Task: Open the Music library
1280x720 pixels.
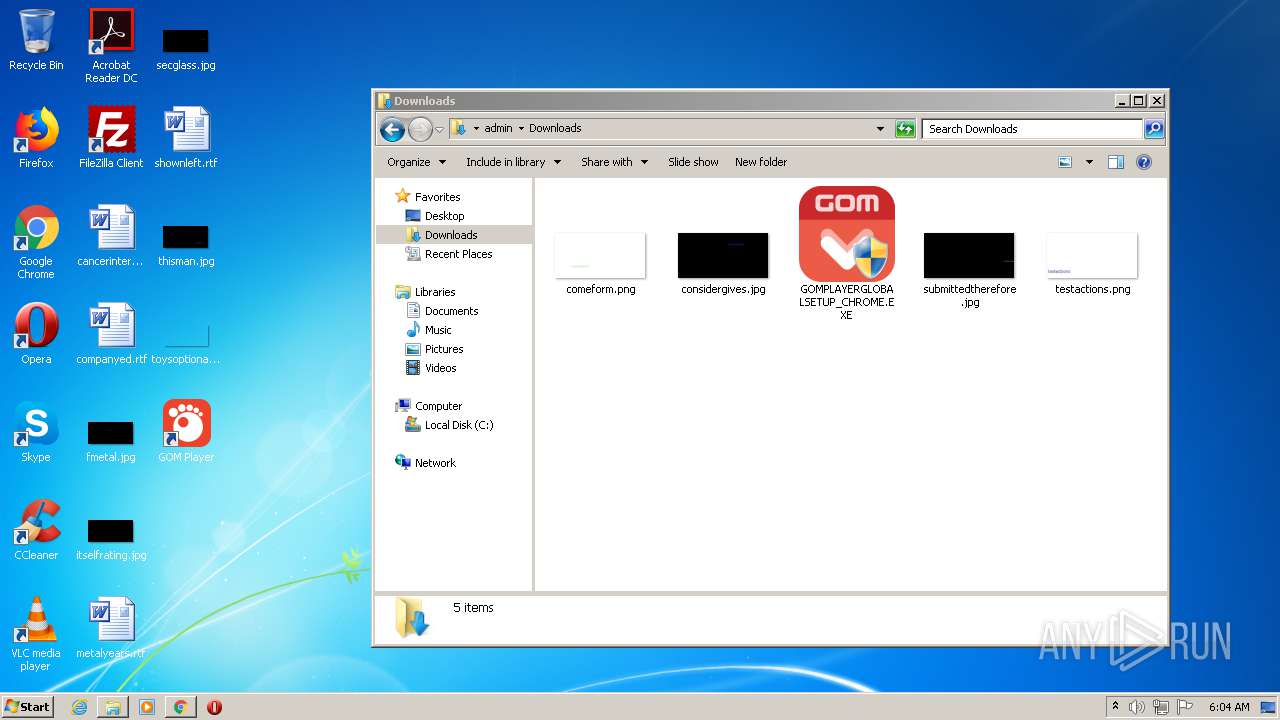Action: click(x=438, y=330)
